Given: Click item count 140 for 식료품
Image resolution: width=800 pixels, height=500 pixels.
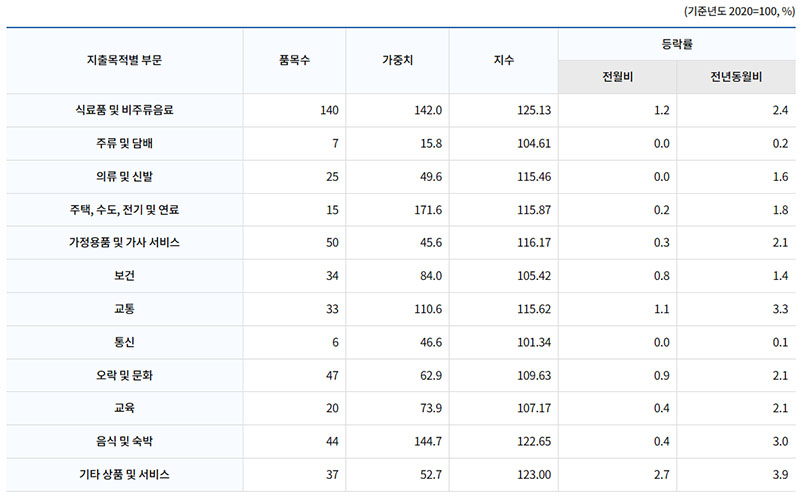Looking at the screenshot, I should [329, 110].
